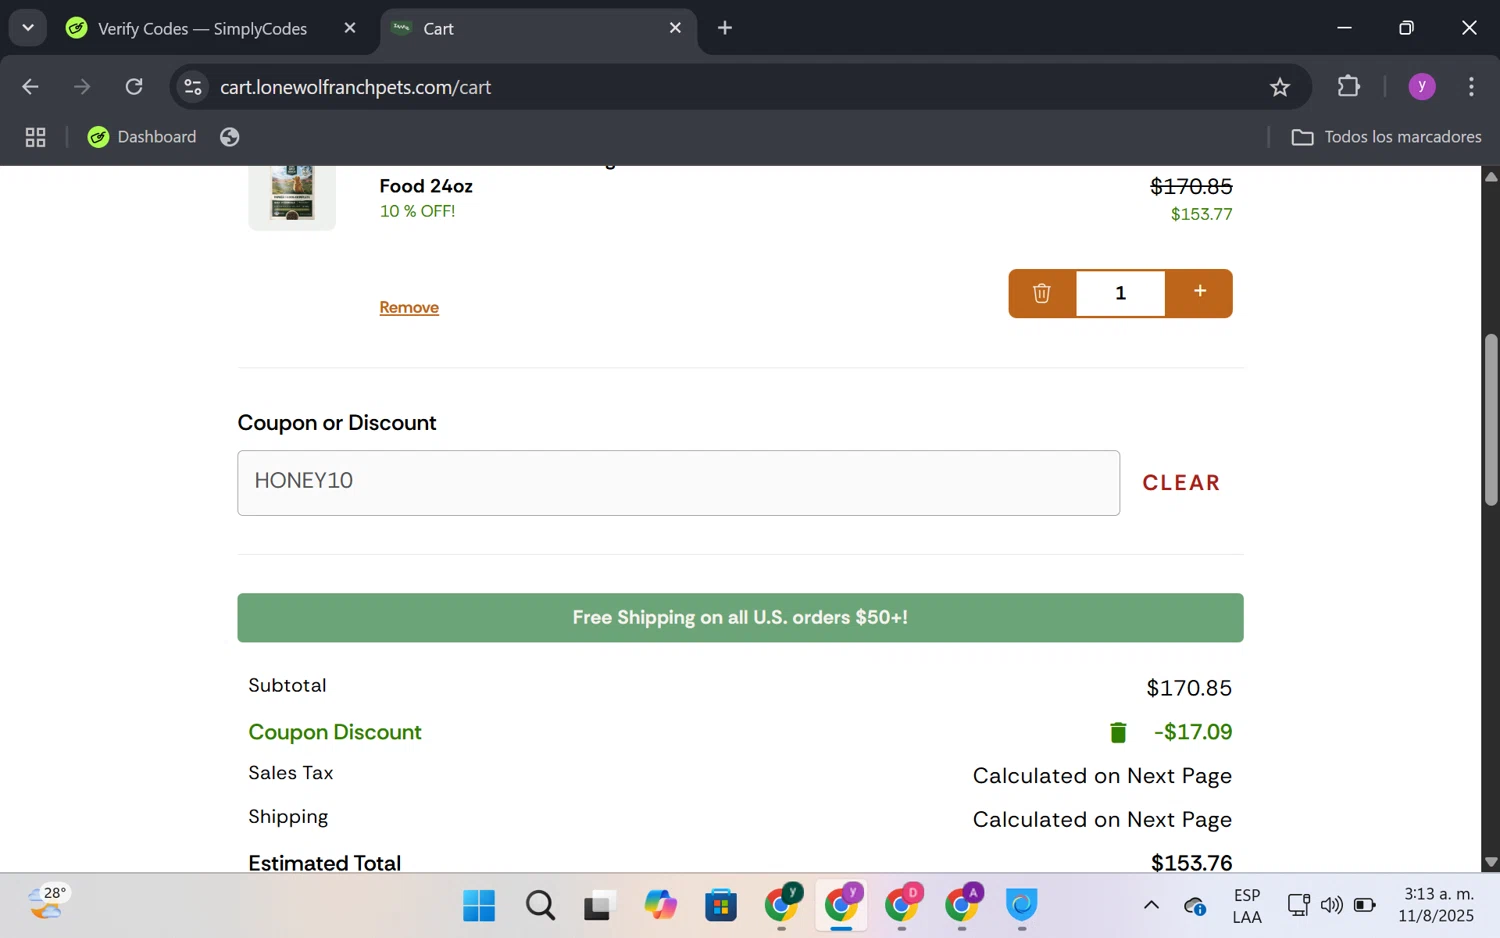Viewport: 1500px width, 938px height.
Task: Click the quantity field showing 1
Action: coord(1120,293)
